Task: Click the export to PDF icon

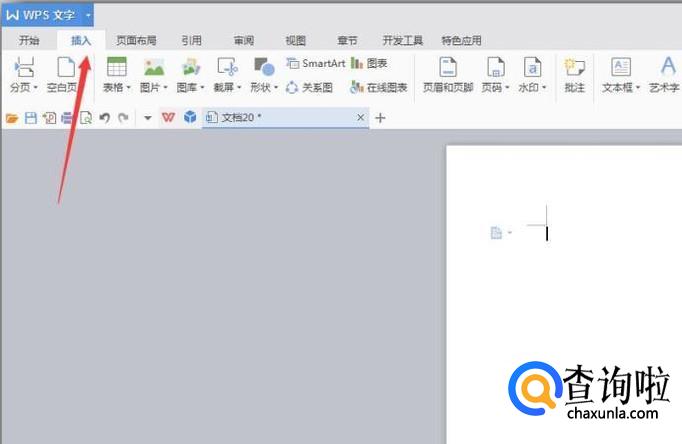Action: pos(49,118)
